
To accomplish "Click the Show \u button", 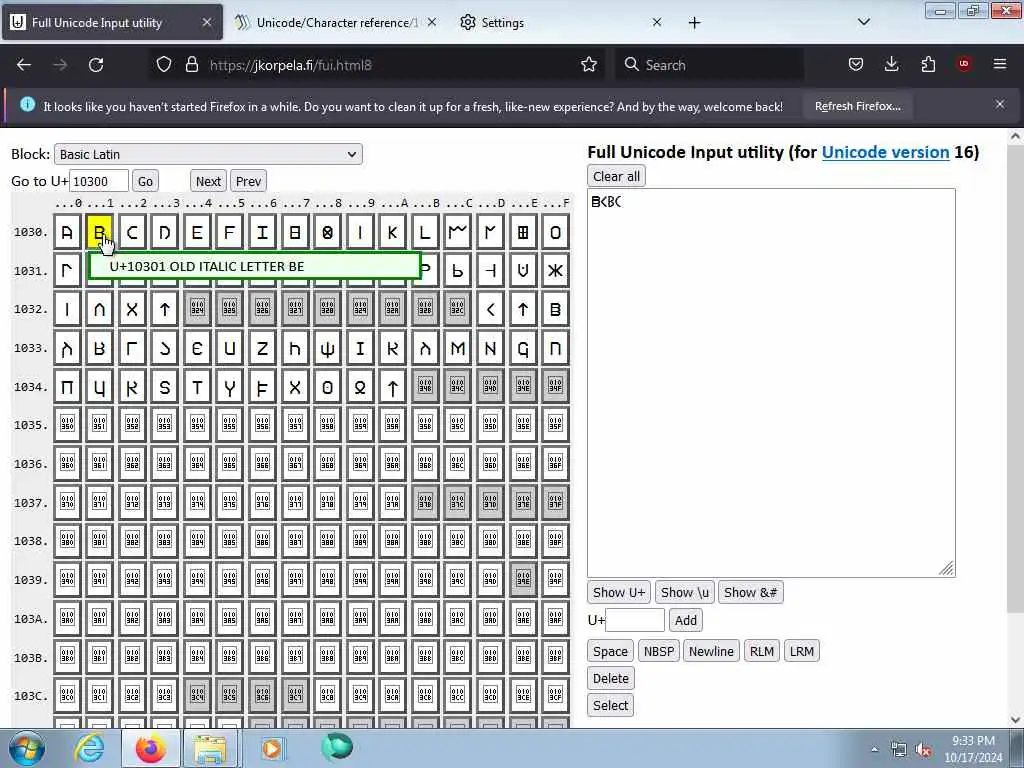I will click(x=684, y=592).
